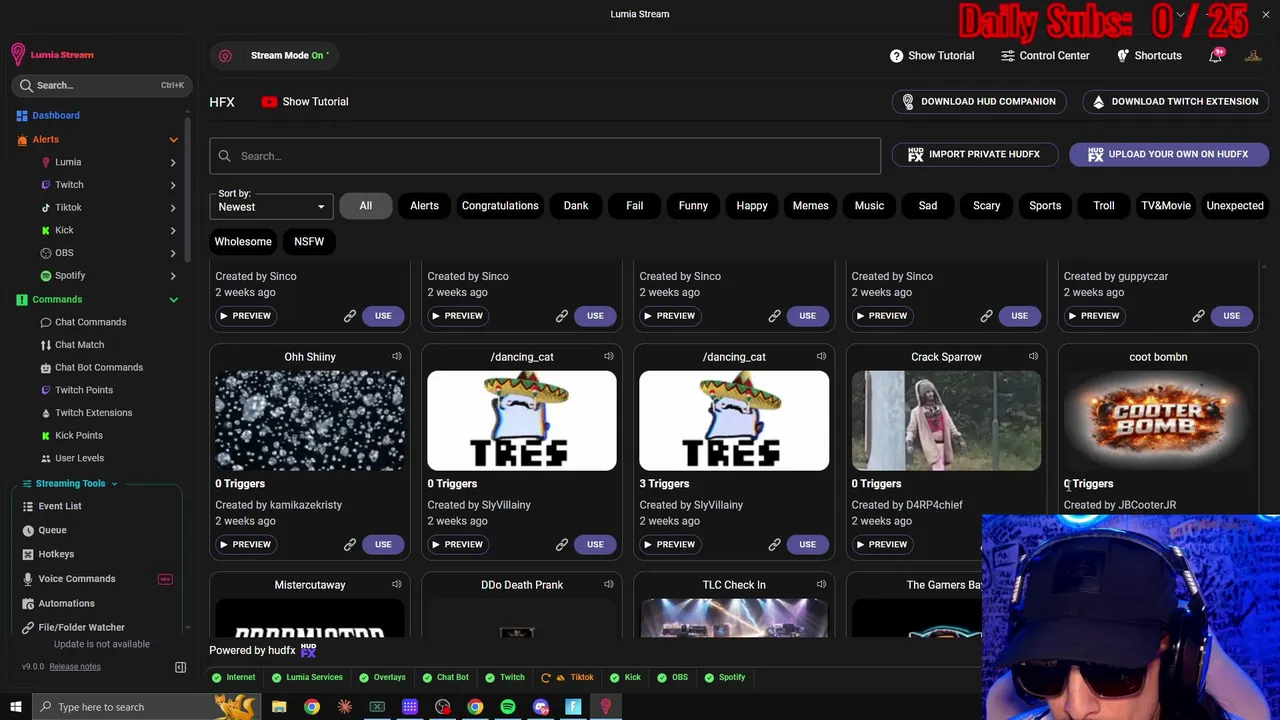Open notifications bell icon
This screenshot has width=1280, height=720.
[1215, 56]
